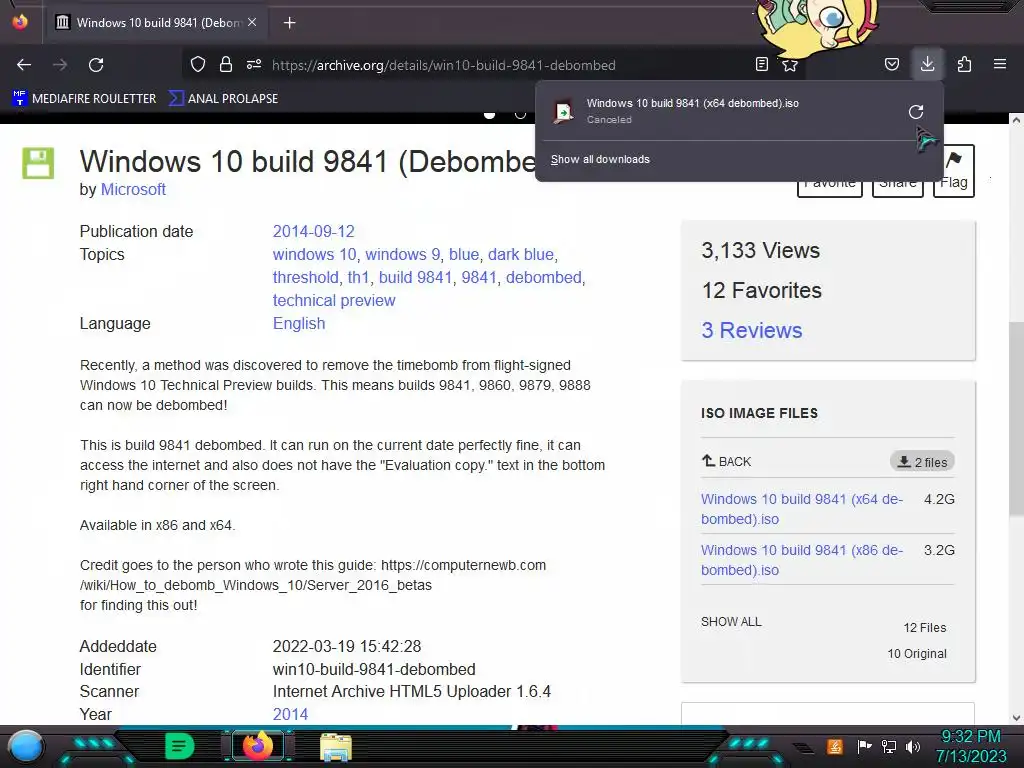
Task: Click the Firefox taskbar icon
Action: [257, 746]
